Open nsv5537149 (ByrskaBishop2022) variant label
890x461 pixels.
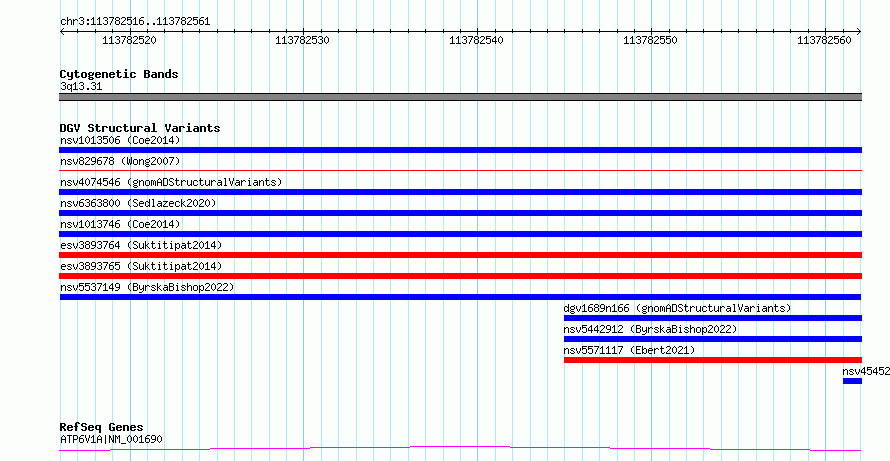(147, 287)
